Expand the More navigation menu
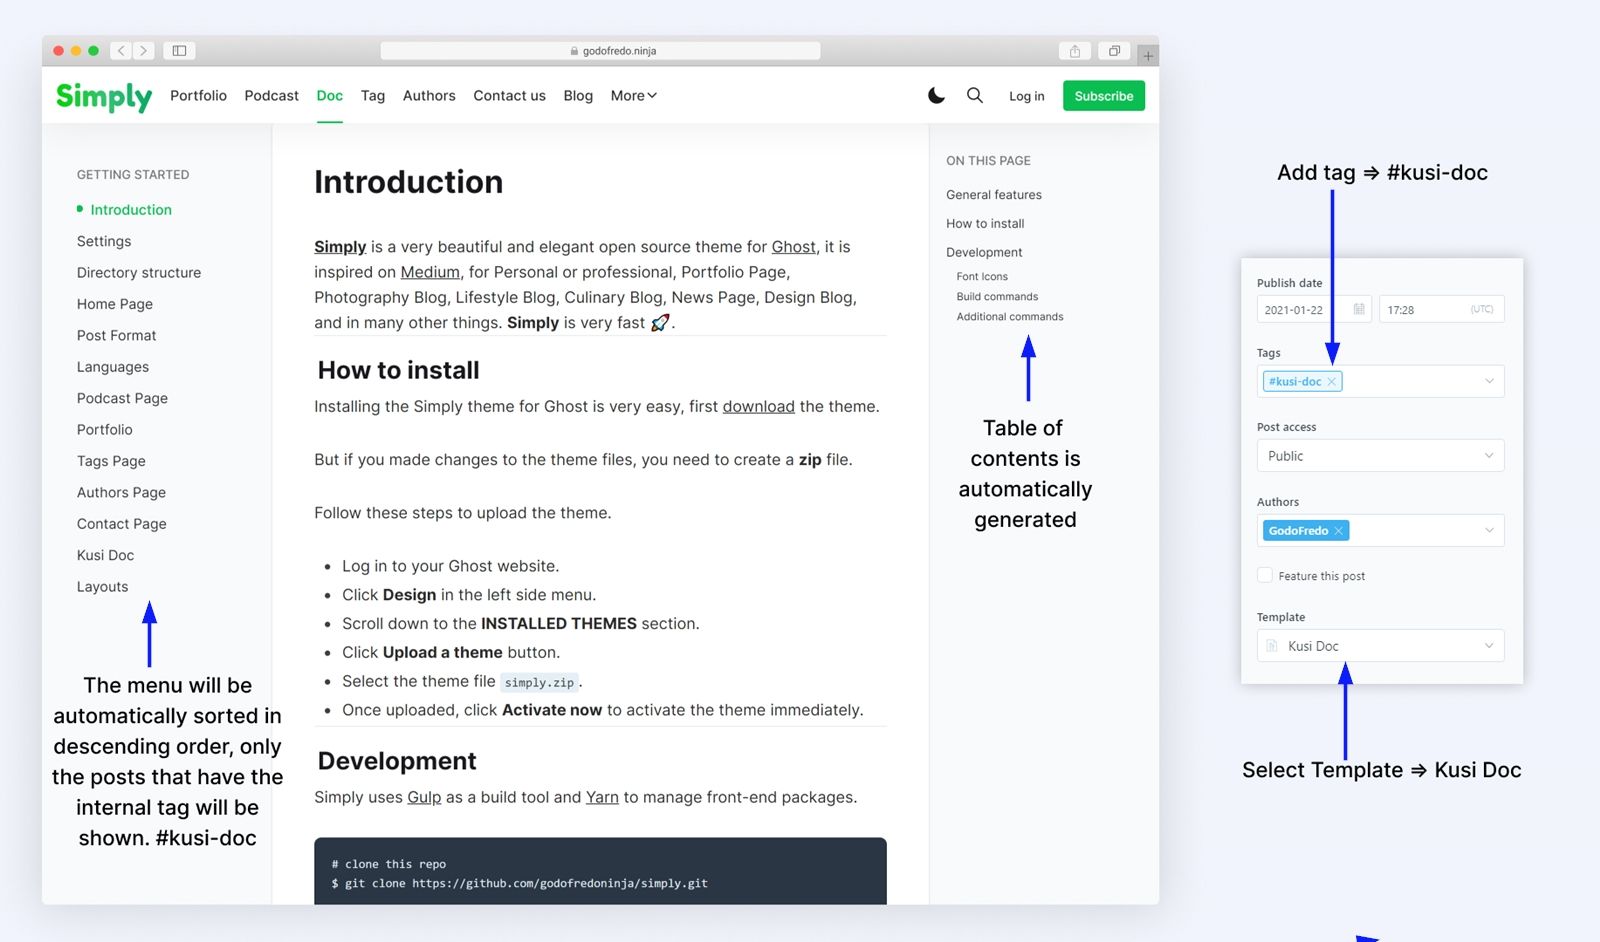 coord(634,96)
